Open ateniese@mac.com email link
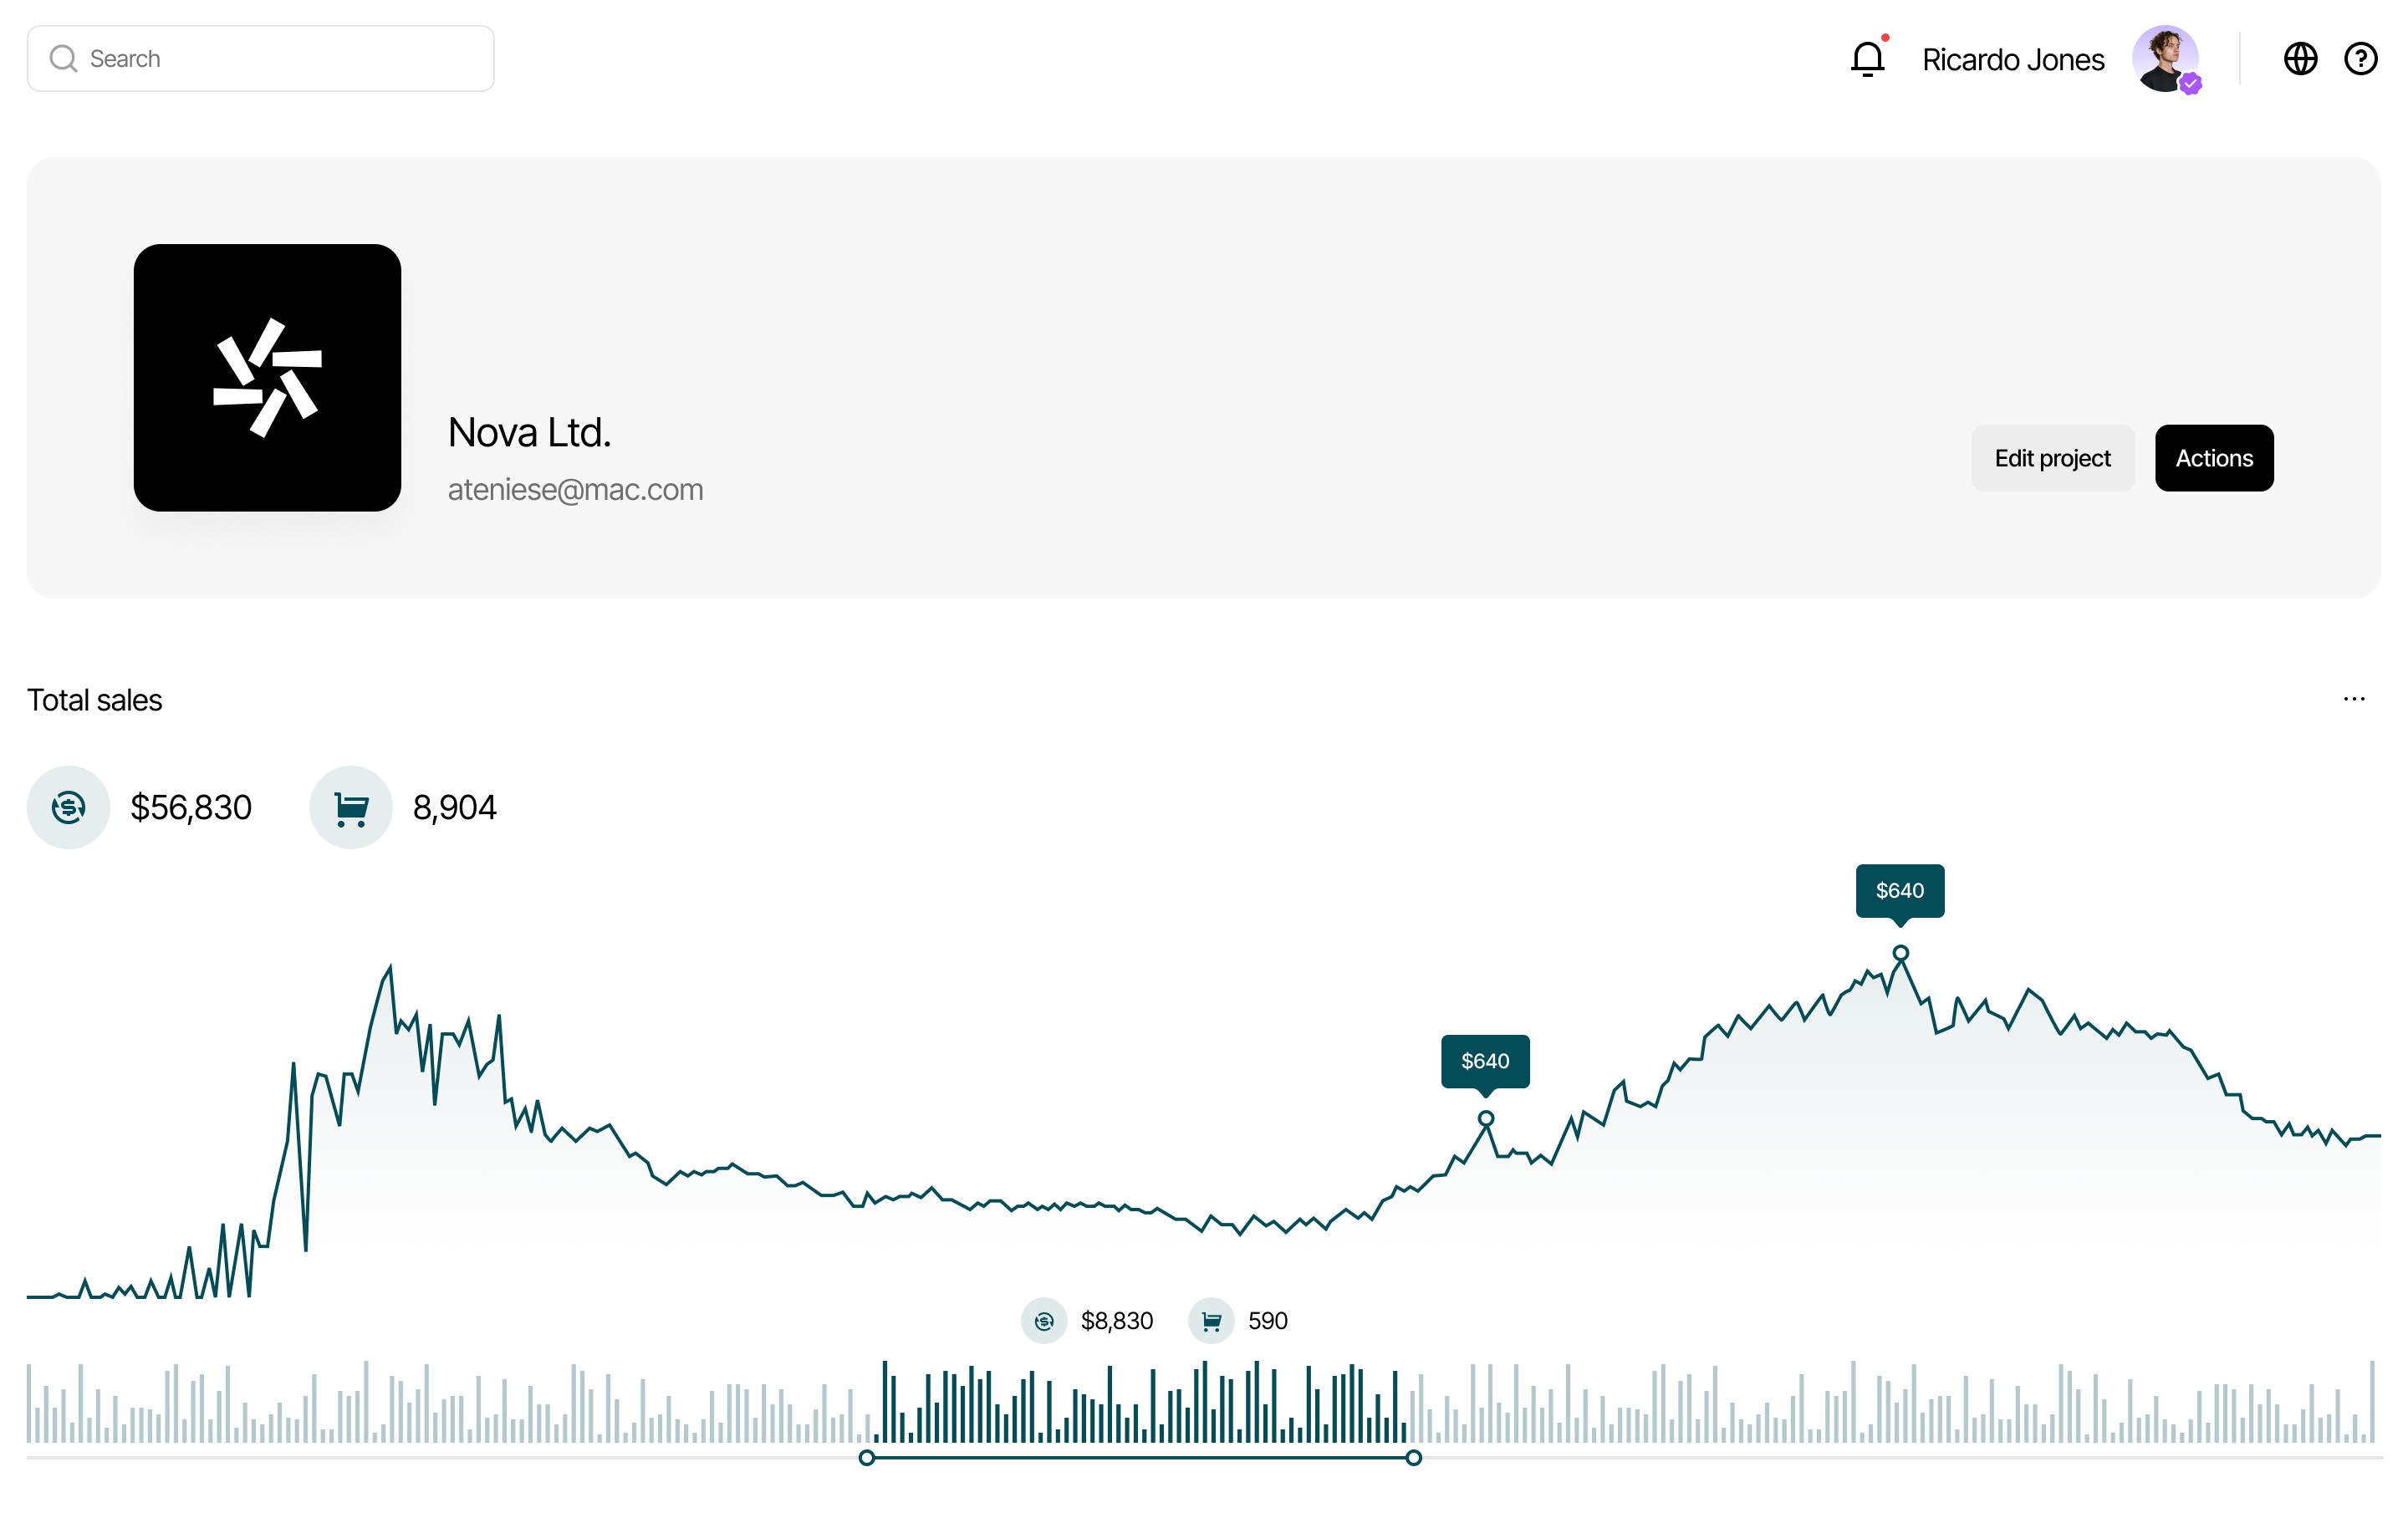The width and height of the screenshot is (2408, 1523). [575, 489]
